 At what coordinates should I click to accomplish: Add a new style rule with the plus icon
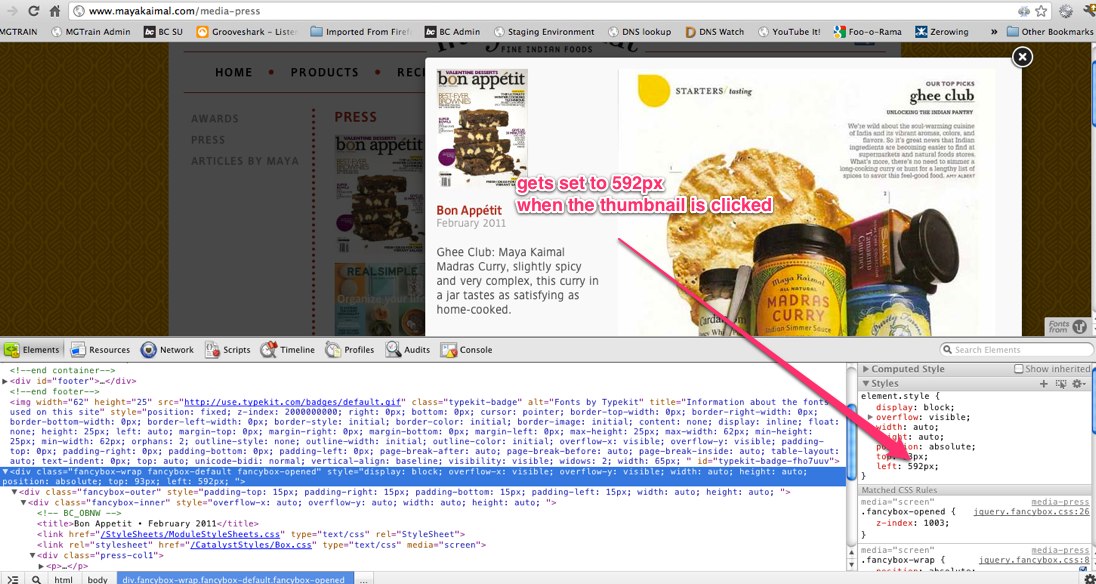[1044, 383]
